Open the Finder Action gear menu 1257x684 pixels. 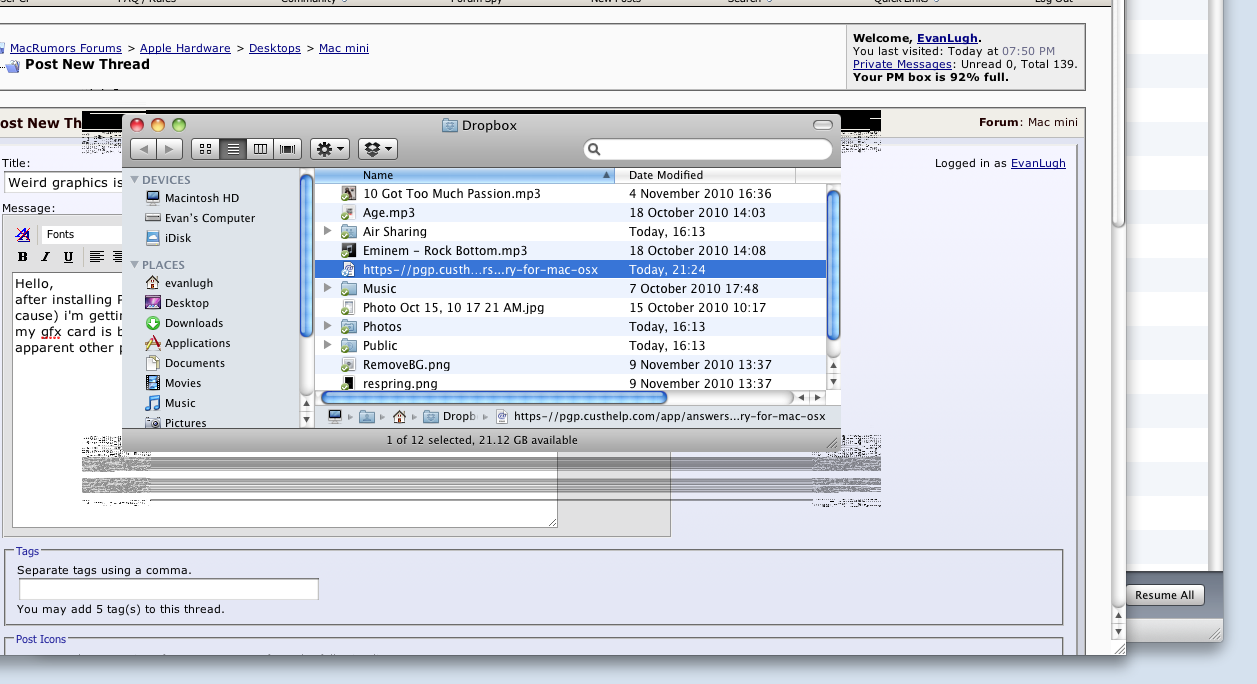click(x=329, y=149)
